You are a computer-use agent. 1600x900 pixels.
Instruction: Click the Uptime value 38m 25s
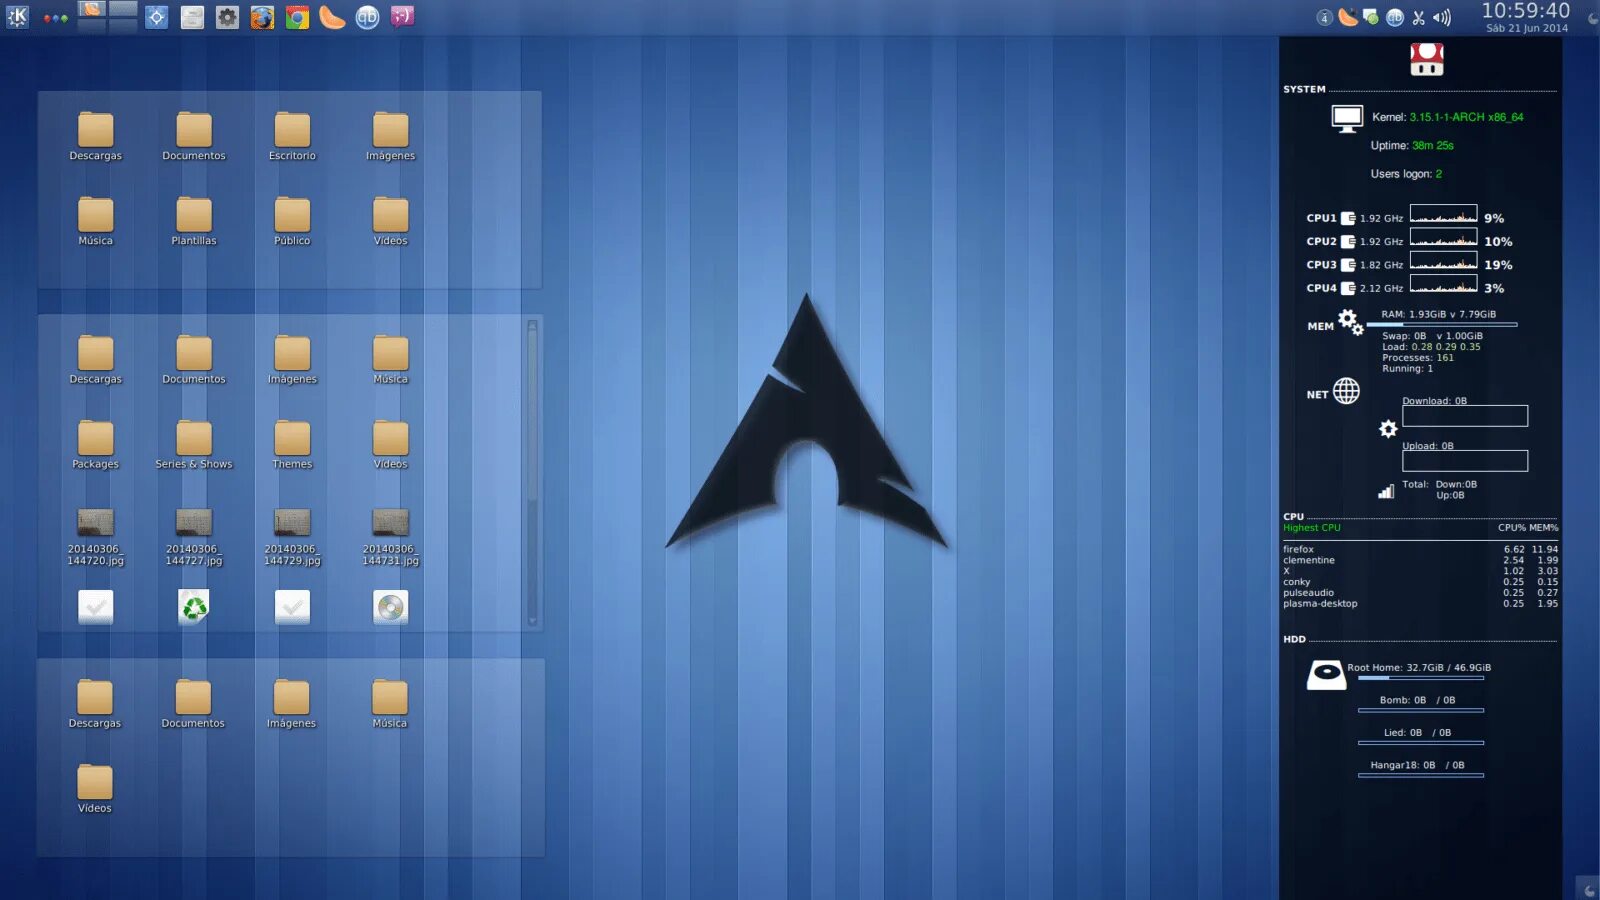click(1432, 145)
